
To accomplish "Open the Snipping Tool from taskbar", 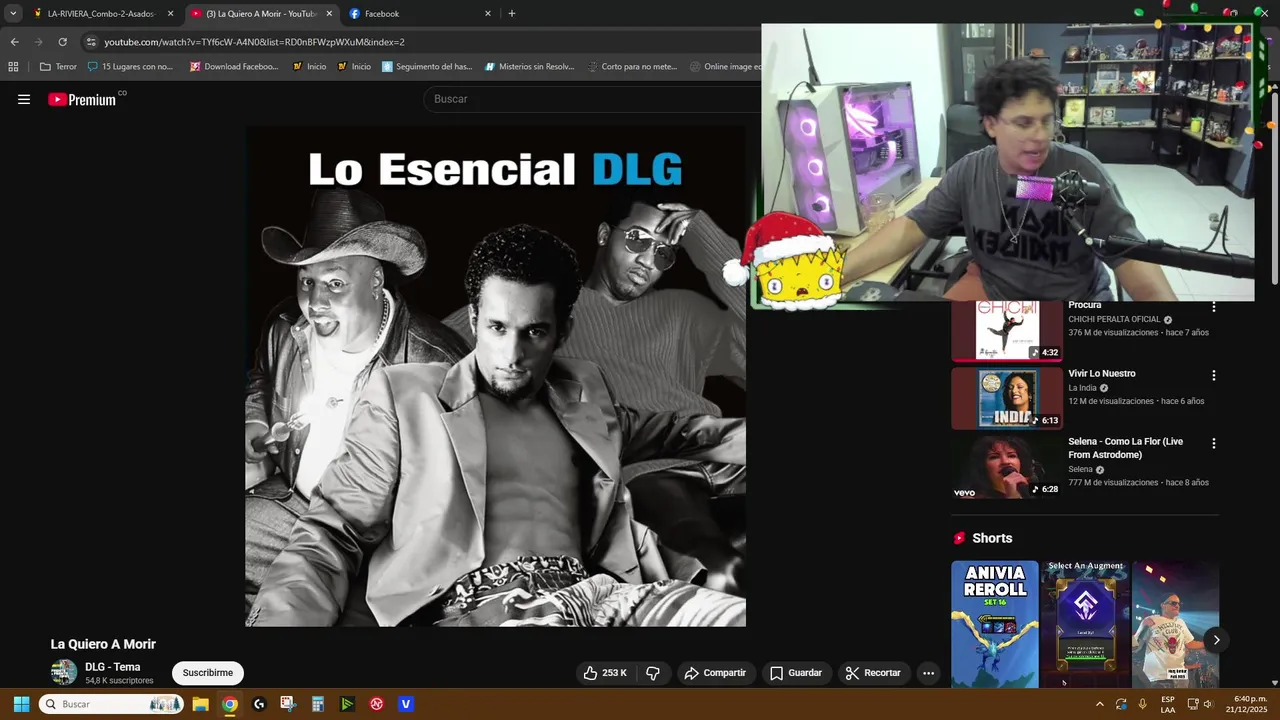I will click(x=288, y=704).
